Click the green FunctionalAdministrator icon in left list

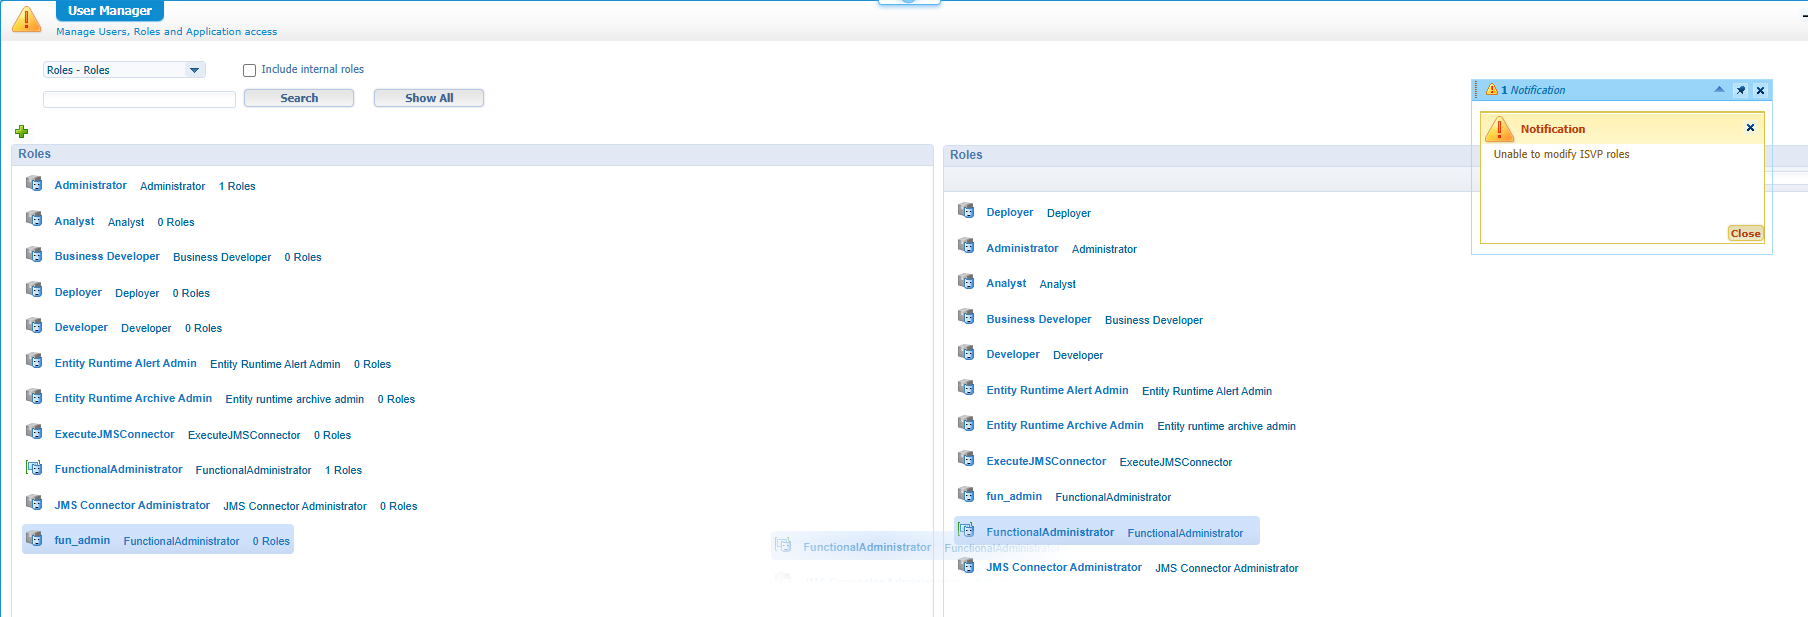(34, 468)
